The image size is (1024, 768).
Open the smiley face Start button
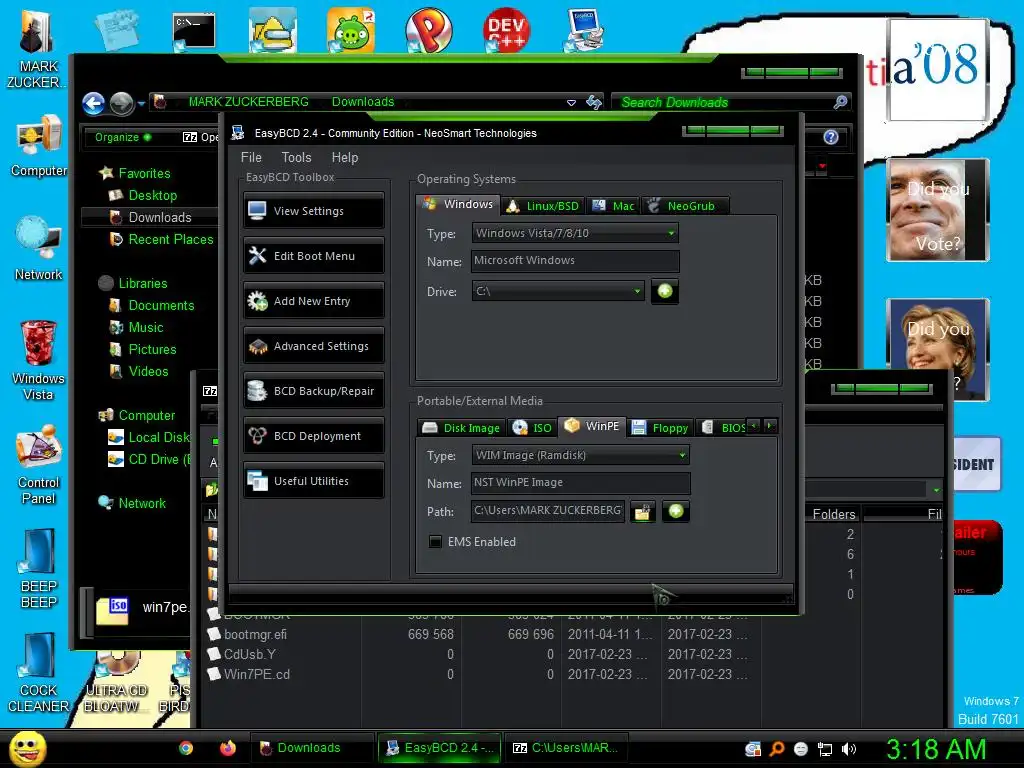27,748
